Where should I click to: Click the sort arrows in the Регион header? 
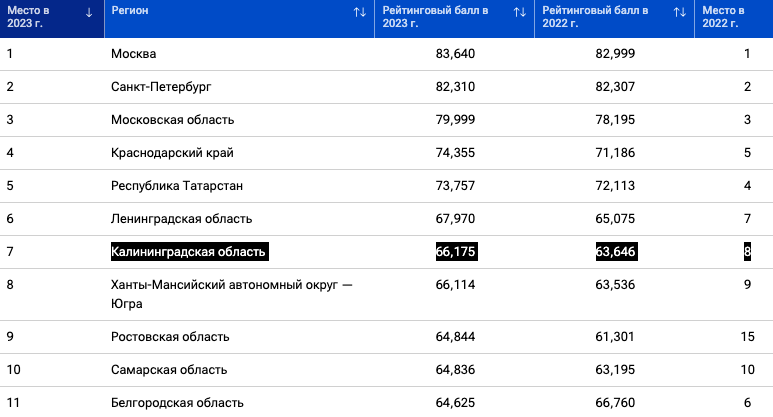click(x=360, y=12)
